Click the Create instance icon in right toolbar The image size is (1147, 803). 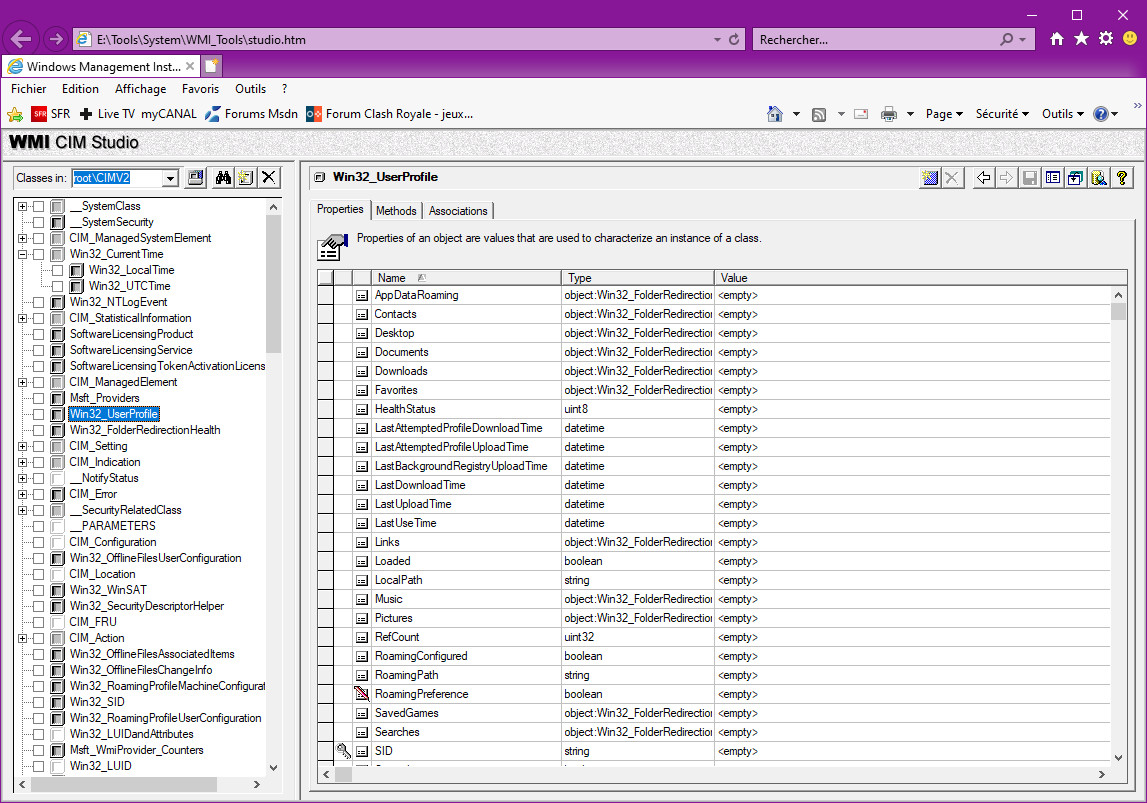point(930,178)
